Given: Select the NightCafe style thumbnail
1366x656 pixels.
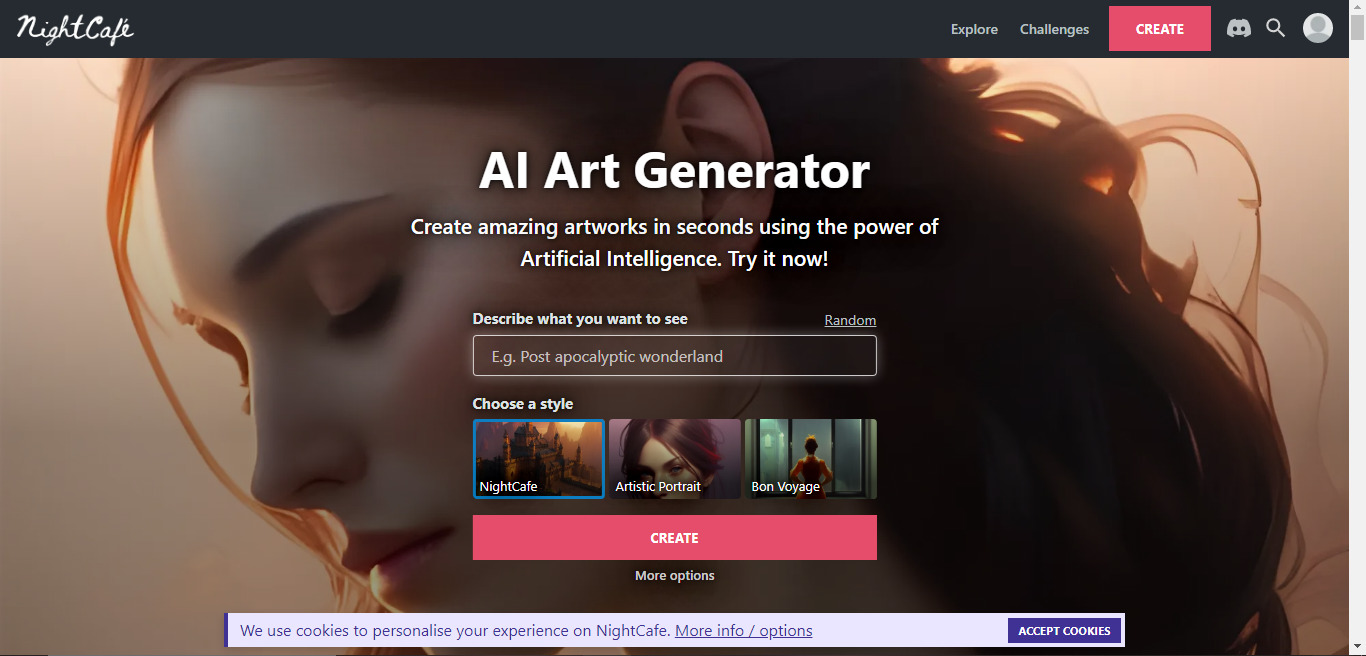Looking at the screenshot, I should [539, 459].
